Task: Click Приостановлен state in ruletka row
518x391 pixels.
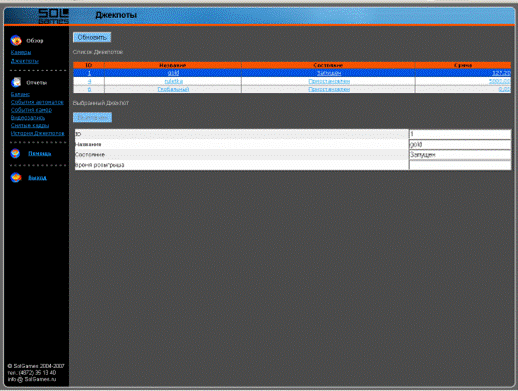Action: (x=329, y=81)
